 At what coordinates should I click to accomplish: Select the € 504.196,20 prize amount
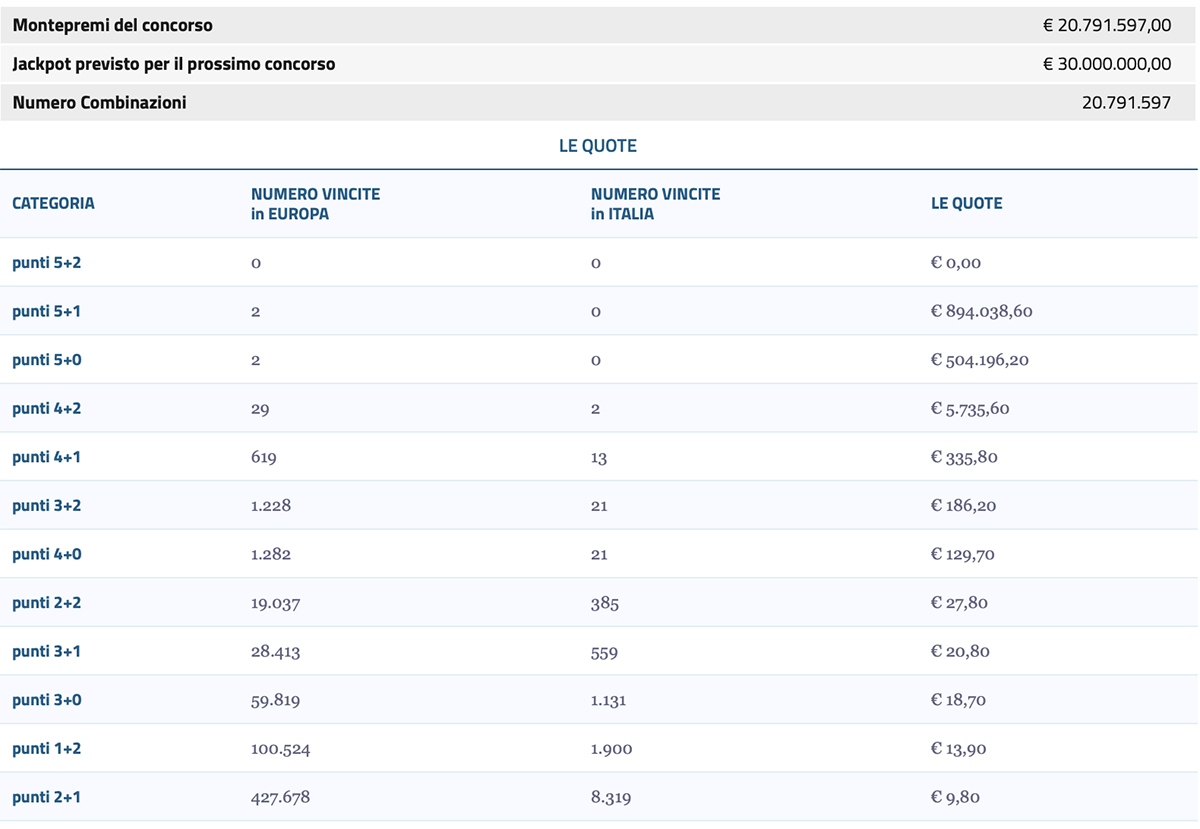[x=979, y=360]
